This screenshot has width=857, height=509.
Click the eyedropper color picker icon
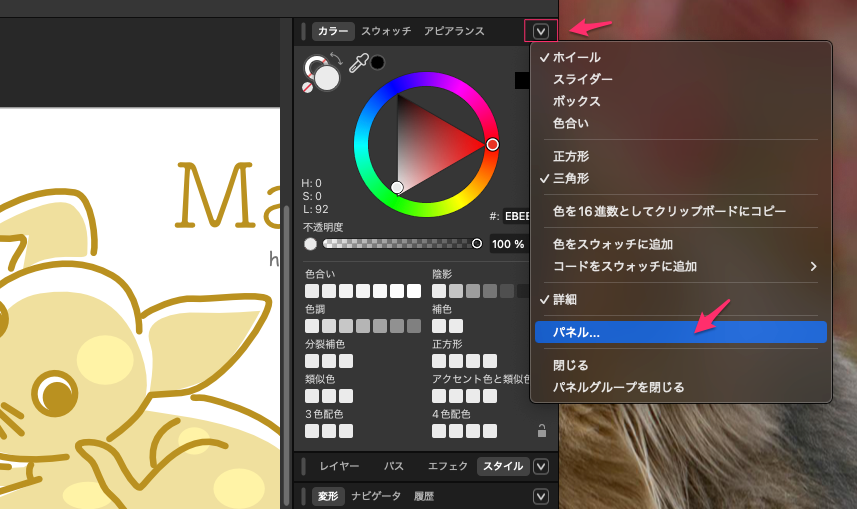(358, 63)
